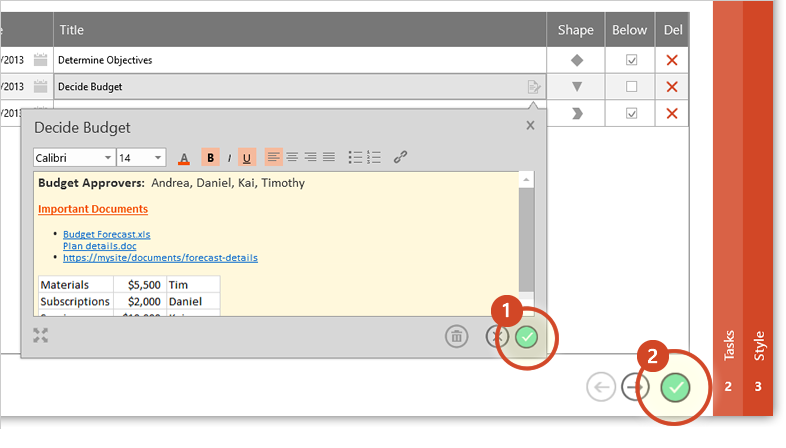Screen dimensions: 786x448
Task: Center align the note text
Action: (x=292, y=157)
